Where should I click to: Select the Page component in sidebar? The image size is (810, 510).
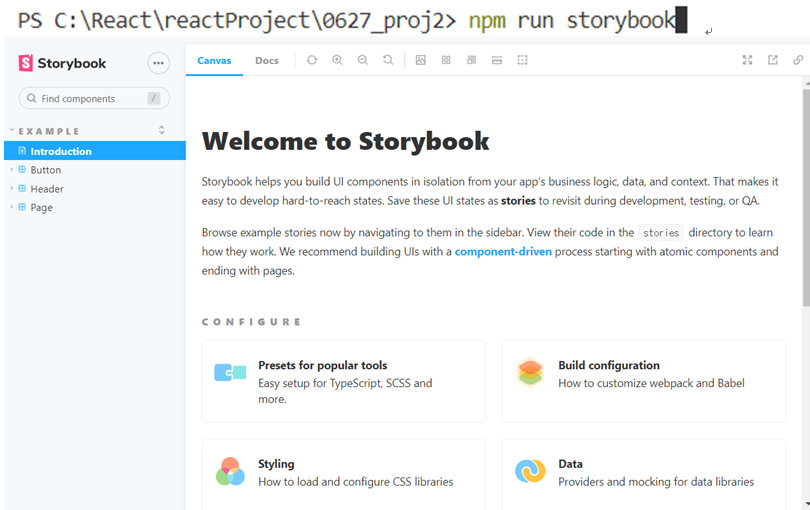click(41, 207)
